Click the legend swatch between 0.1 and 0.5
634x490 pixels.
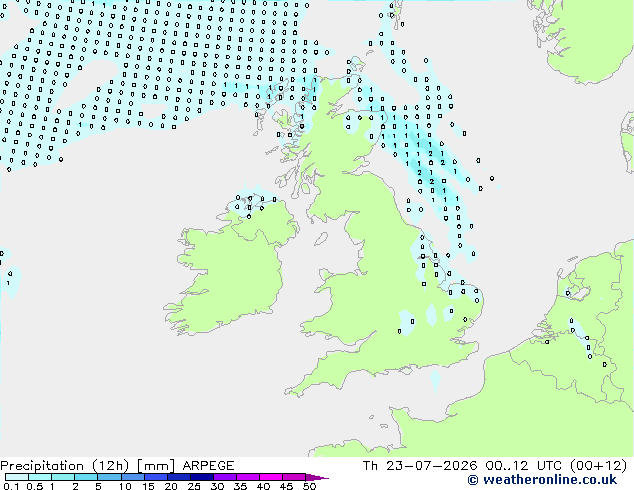(17, 477)
